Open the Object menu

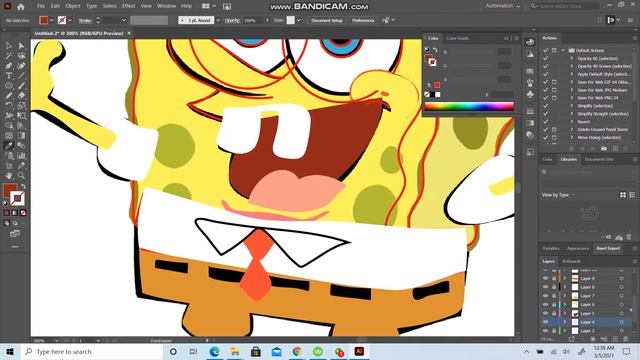(73, 6)
